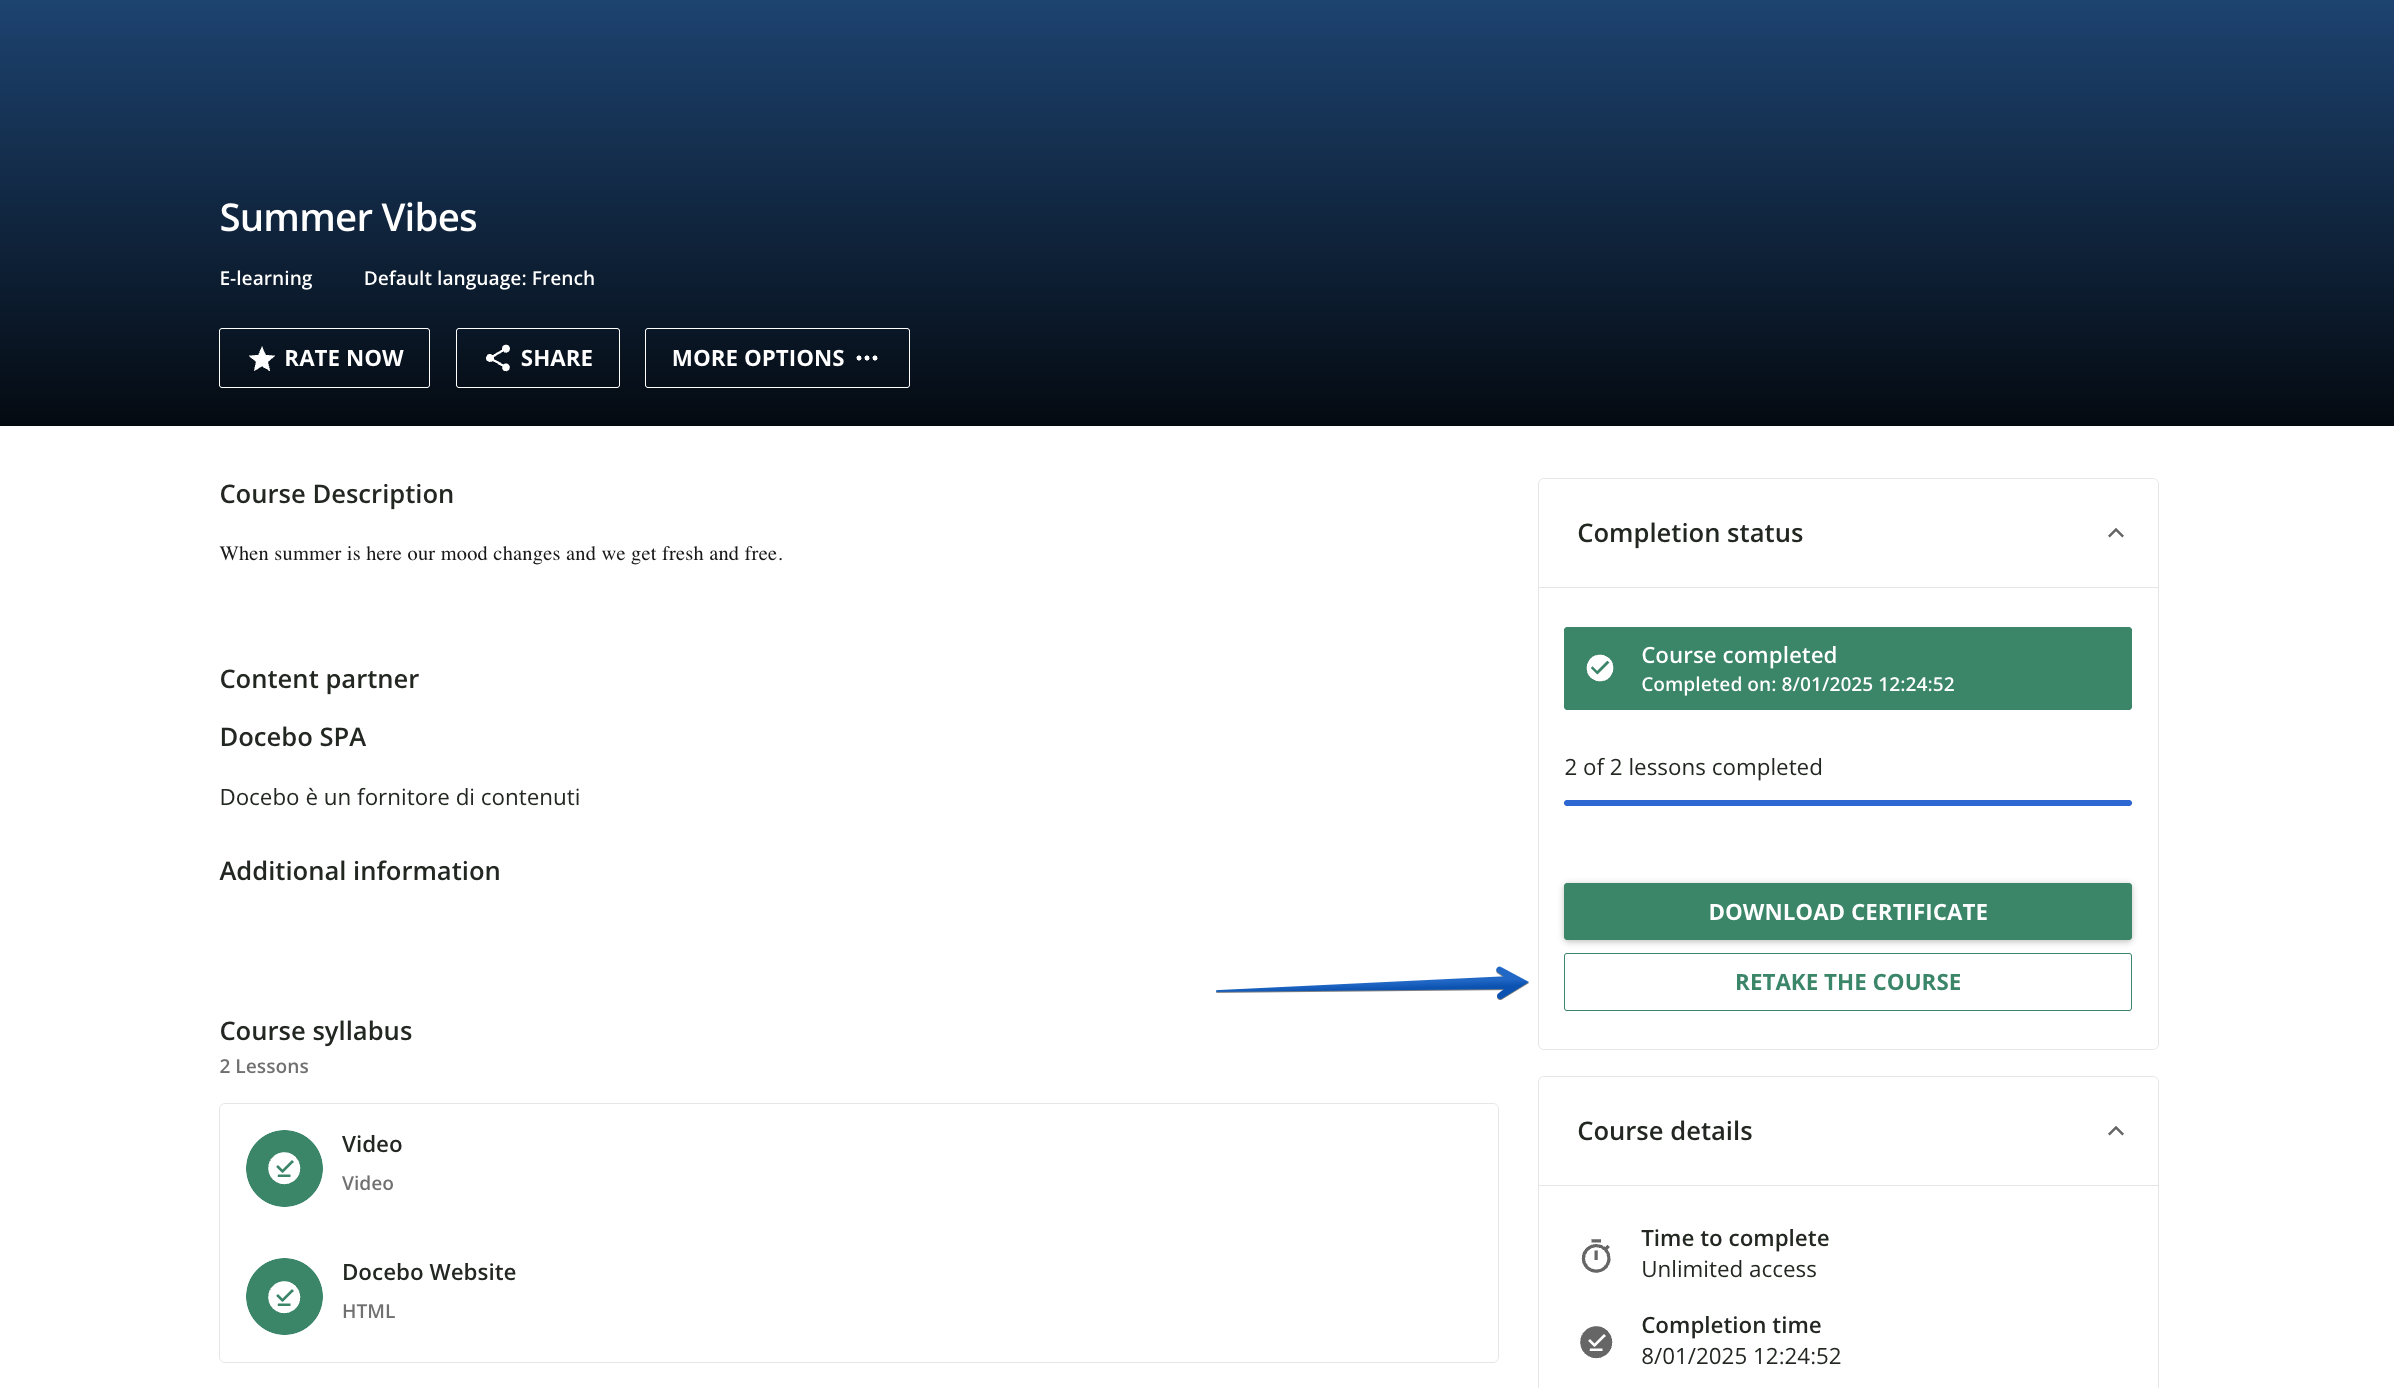The height and width of the screenshot is (1388, 2394).
Task: Click the star icon in Rate Now
Action: coord(261,359)
